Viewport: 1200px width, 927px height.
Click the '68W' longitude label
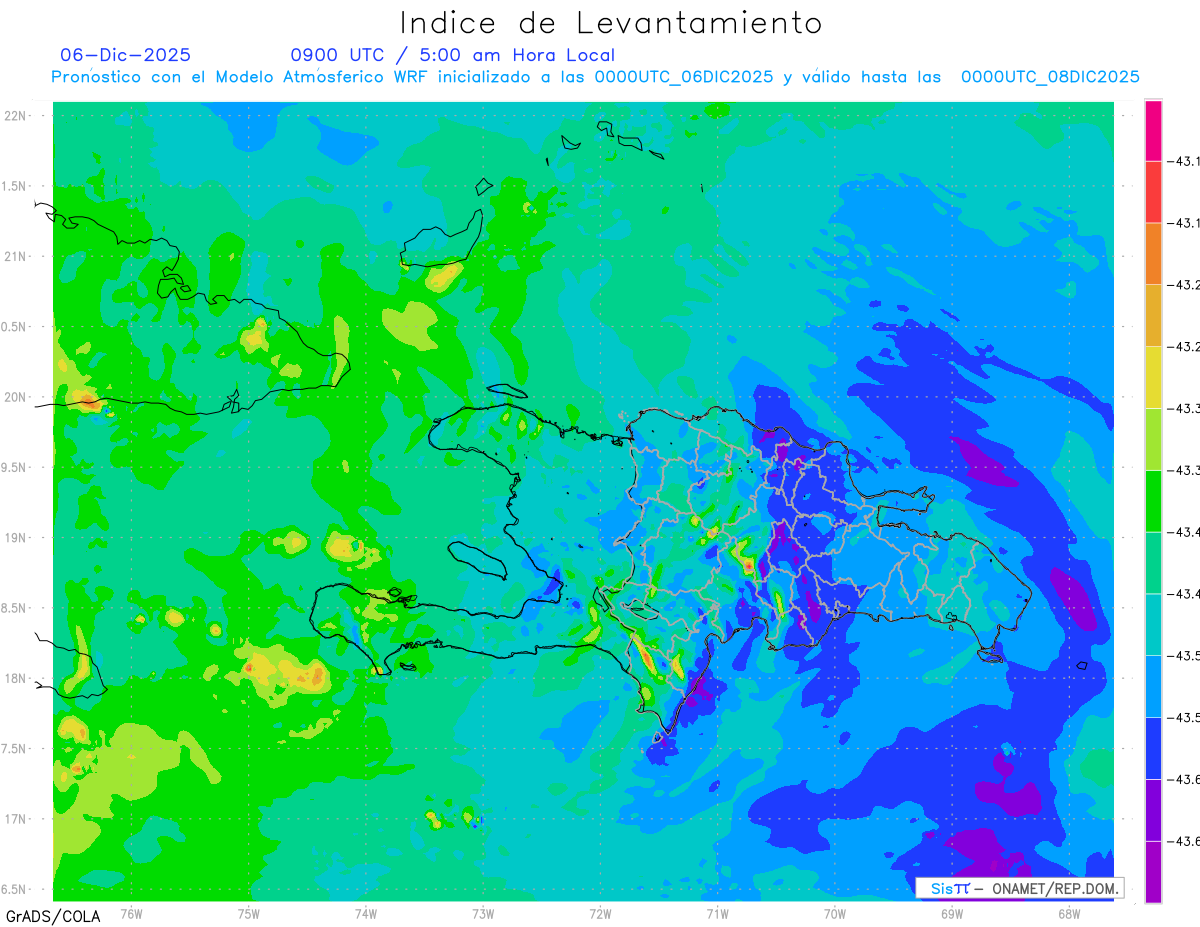click(1069, 913)
